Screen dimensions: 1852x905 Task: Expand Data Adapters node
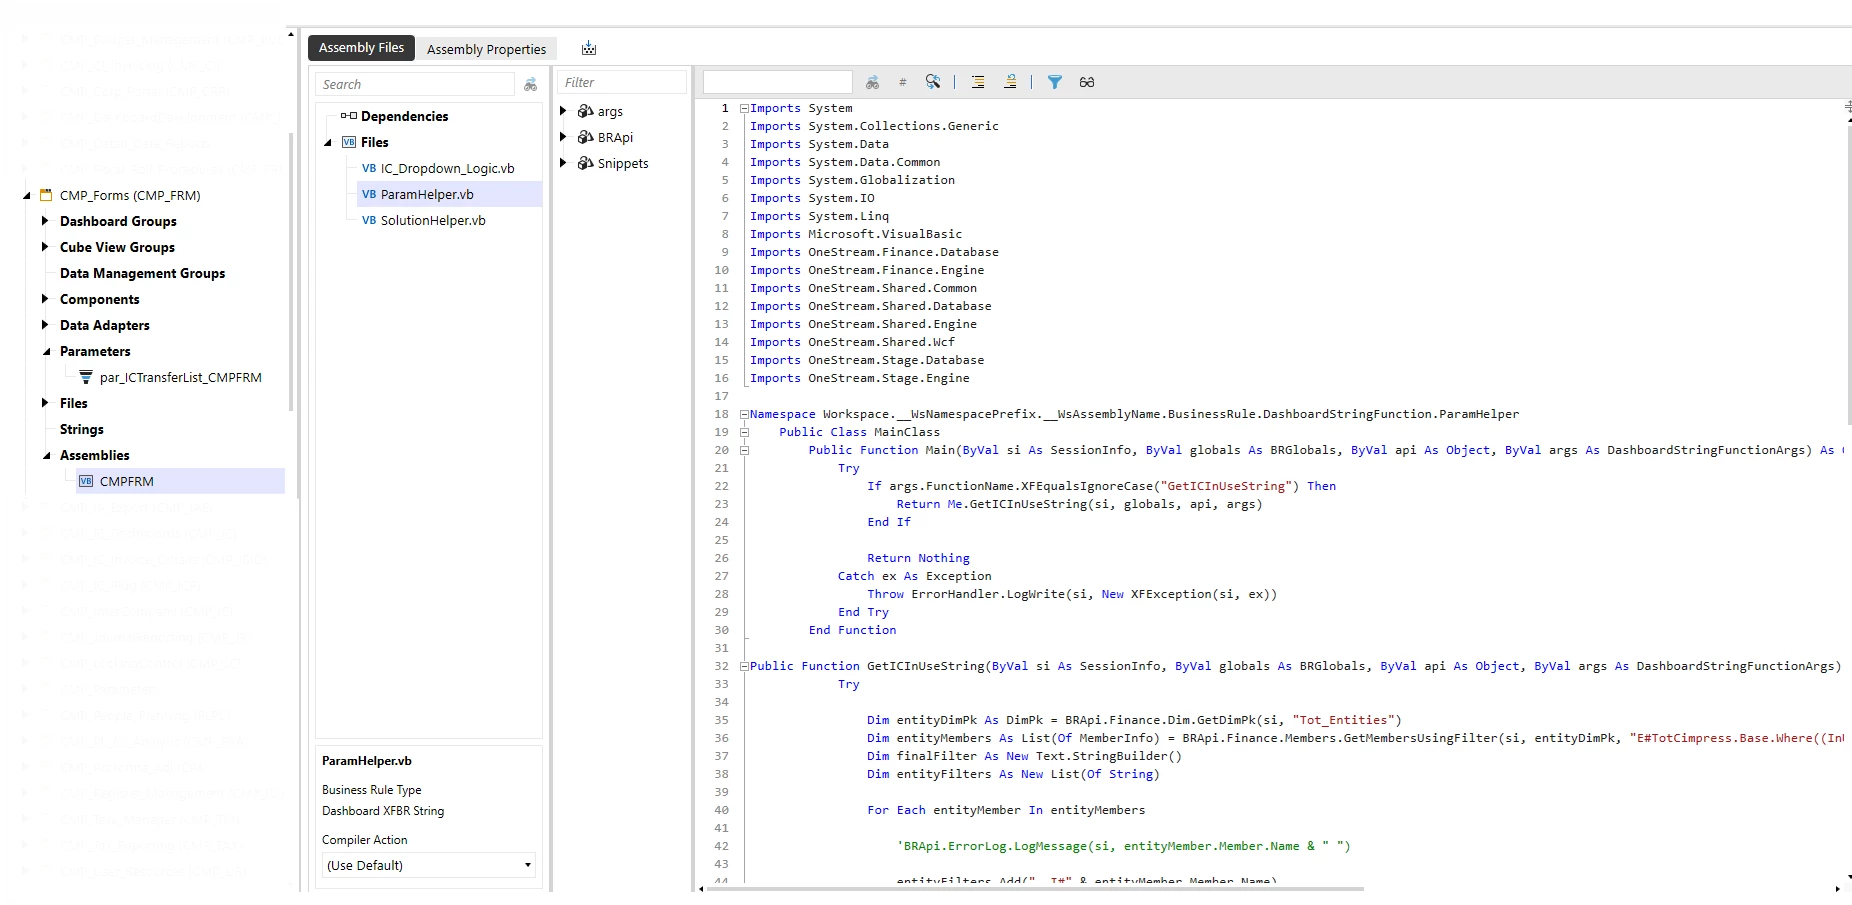44,325
